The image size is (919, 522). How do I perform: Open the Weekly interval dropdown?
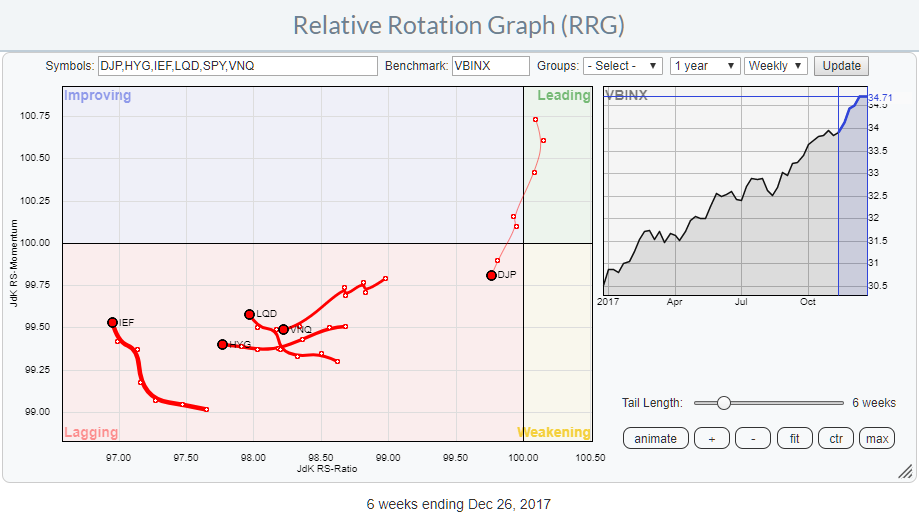776,66
